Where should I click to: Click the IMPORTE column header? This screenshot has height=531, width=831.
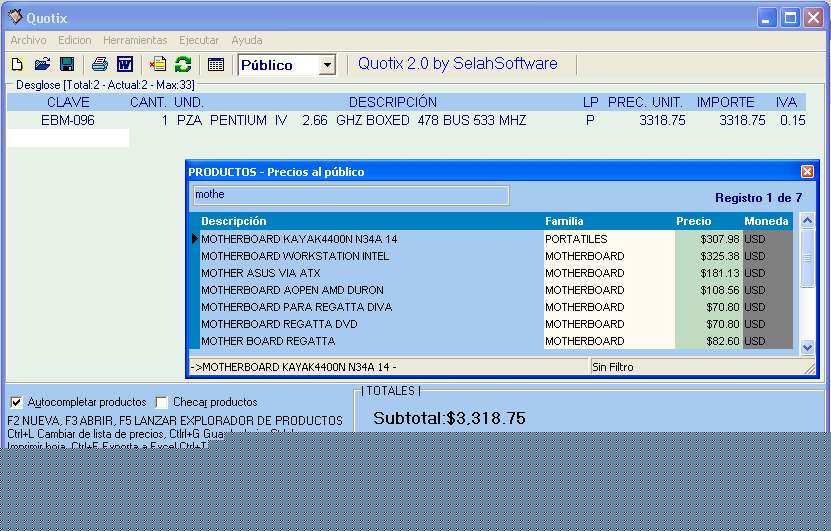(725, 102)
